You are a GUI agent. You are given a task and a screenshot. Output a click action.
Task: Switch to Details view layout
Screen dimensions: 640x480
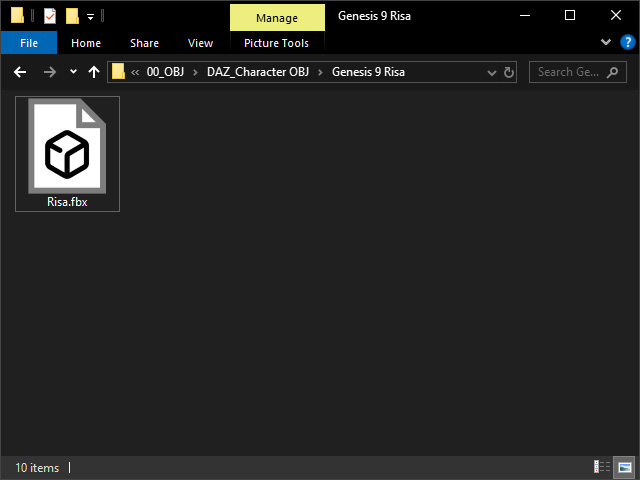pyautogui.click(x=602, y=466)
